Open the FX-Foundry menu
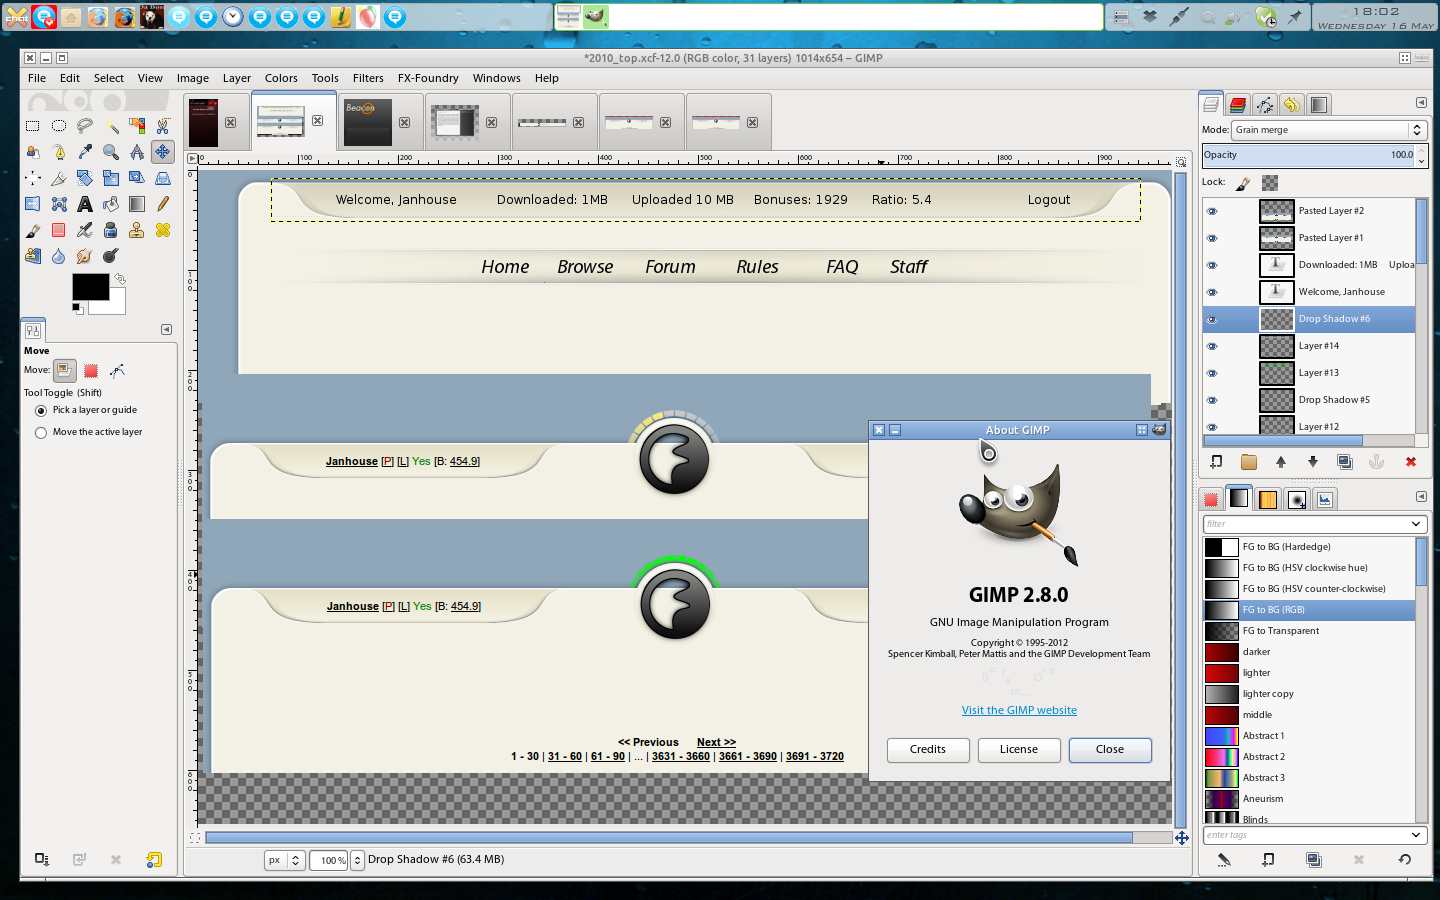This screenshot has height=900, width=1440. [427, 78]
